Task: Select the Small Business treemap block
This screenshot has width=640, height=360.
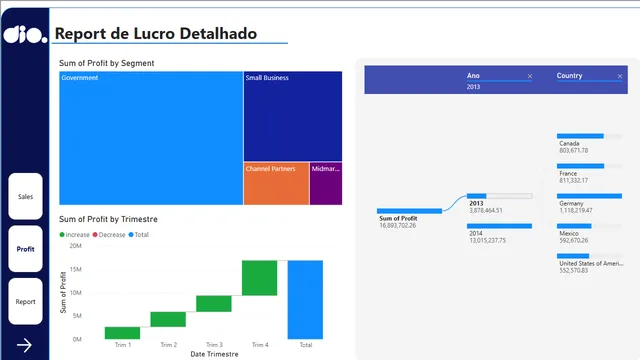Action: coord(293,116)
